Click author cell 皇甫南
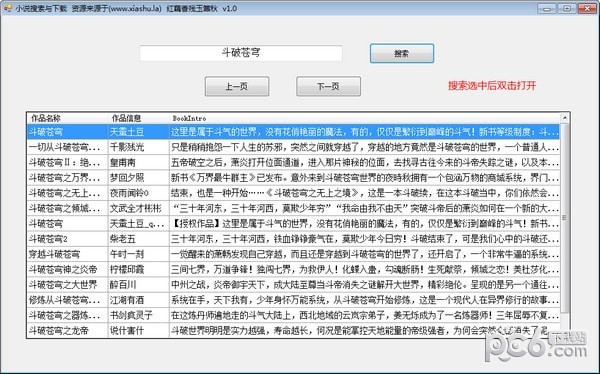Viewport: 600px width, 374px height. tap(139, 162)
